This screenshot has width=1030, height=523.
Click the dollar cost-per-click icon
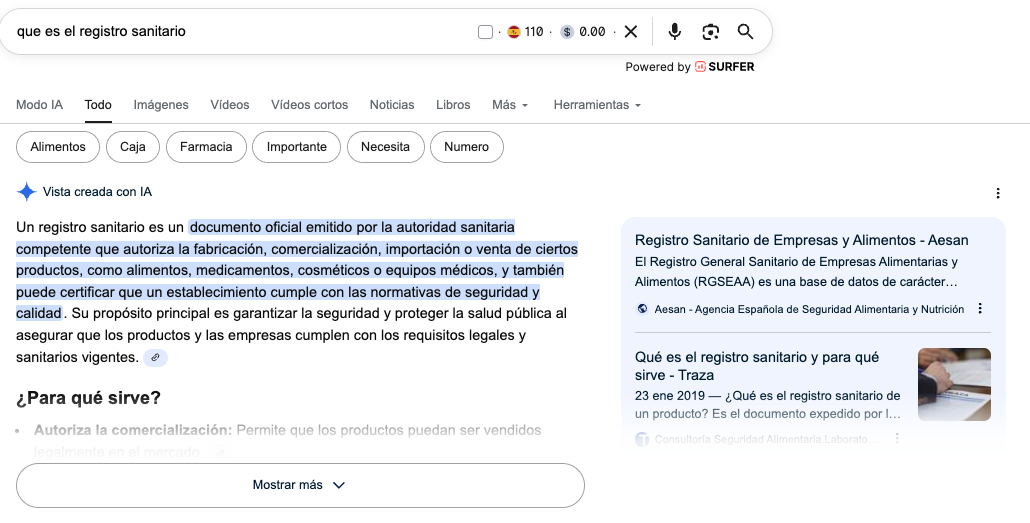click(x=567, y=32)
